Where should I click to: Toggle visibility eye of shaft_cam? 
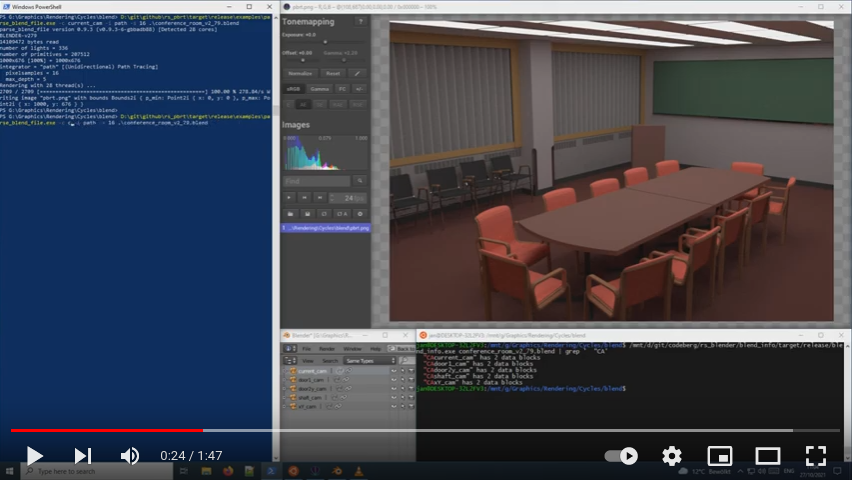click(394, 397)
